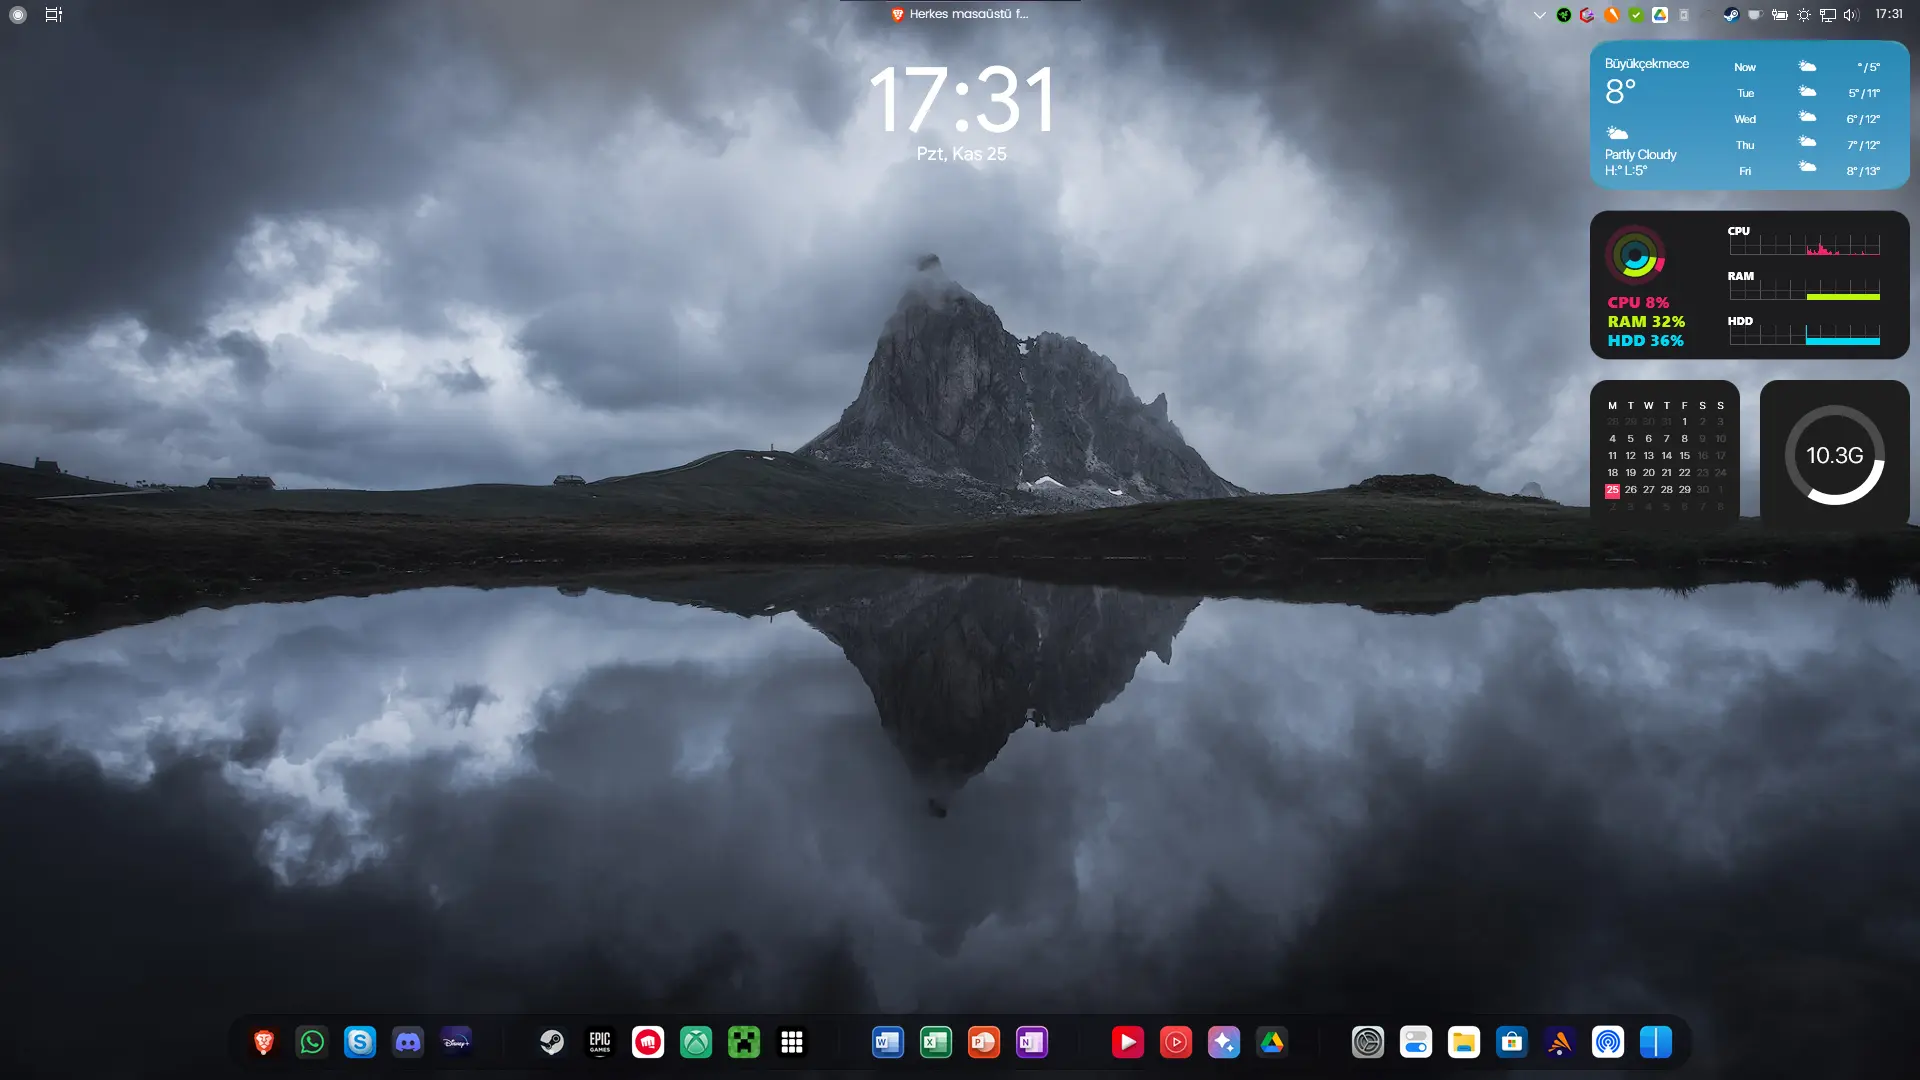Launch Disney+ from the dock

(x=456, y=1042)
